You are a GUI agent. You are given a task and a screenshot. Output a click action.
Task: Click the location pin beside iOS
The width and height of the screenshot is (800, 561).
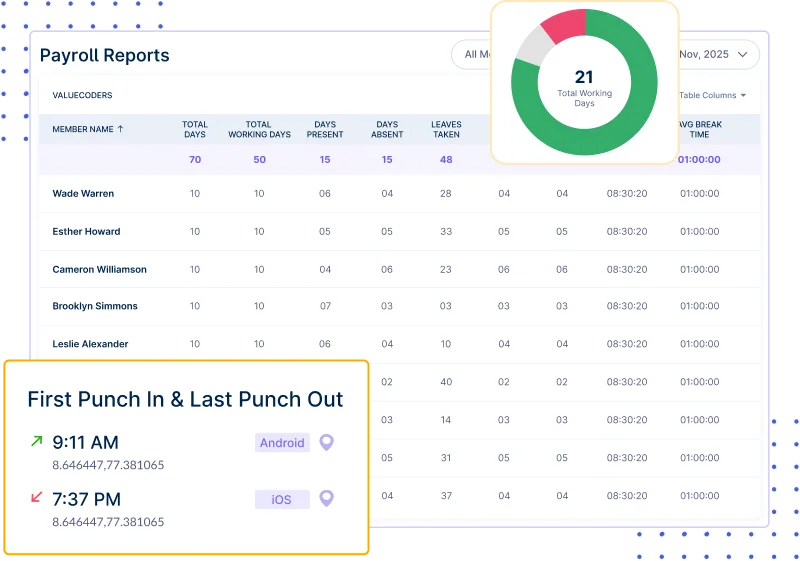point(325,498)
